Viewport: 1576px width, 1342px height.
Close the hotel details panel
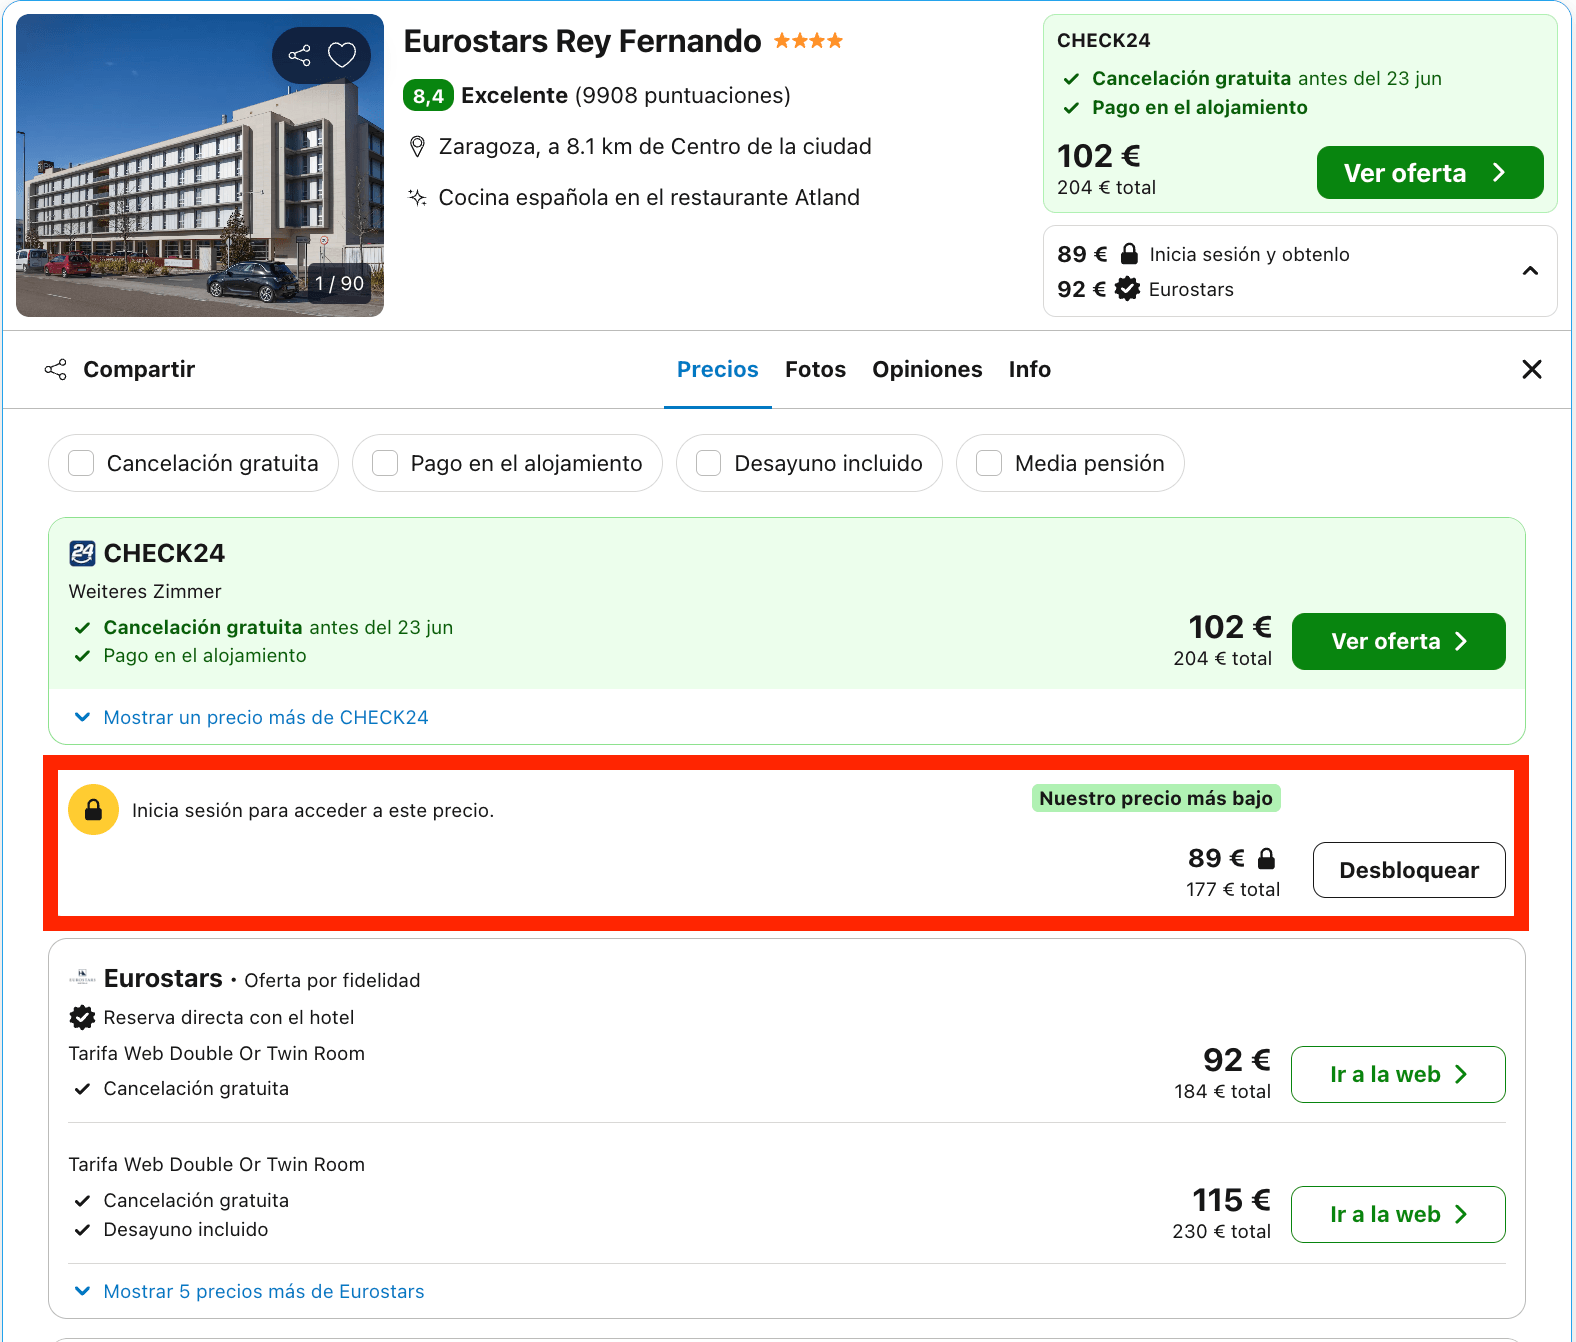click(x=1531, y=369)
